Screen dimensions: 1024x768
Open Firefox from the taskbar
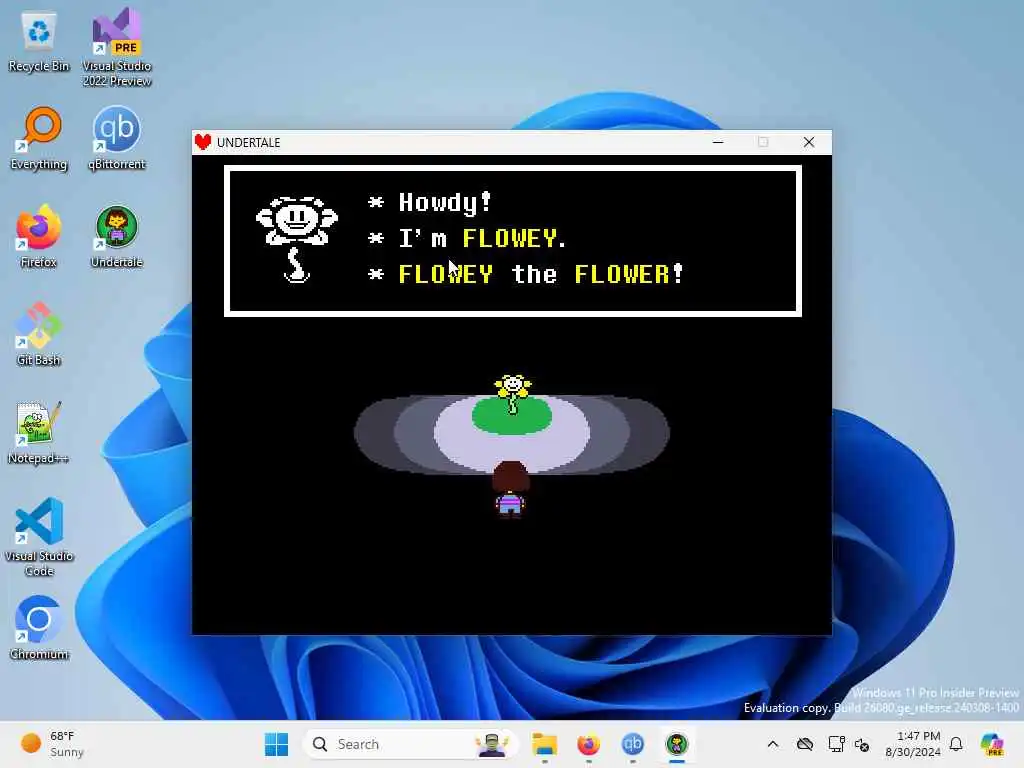588,744
